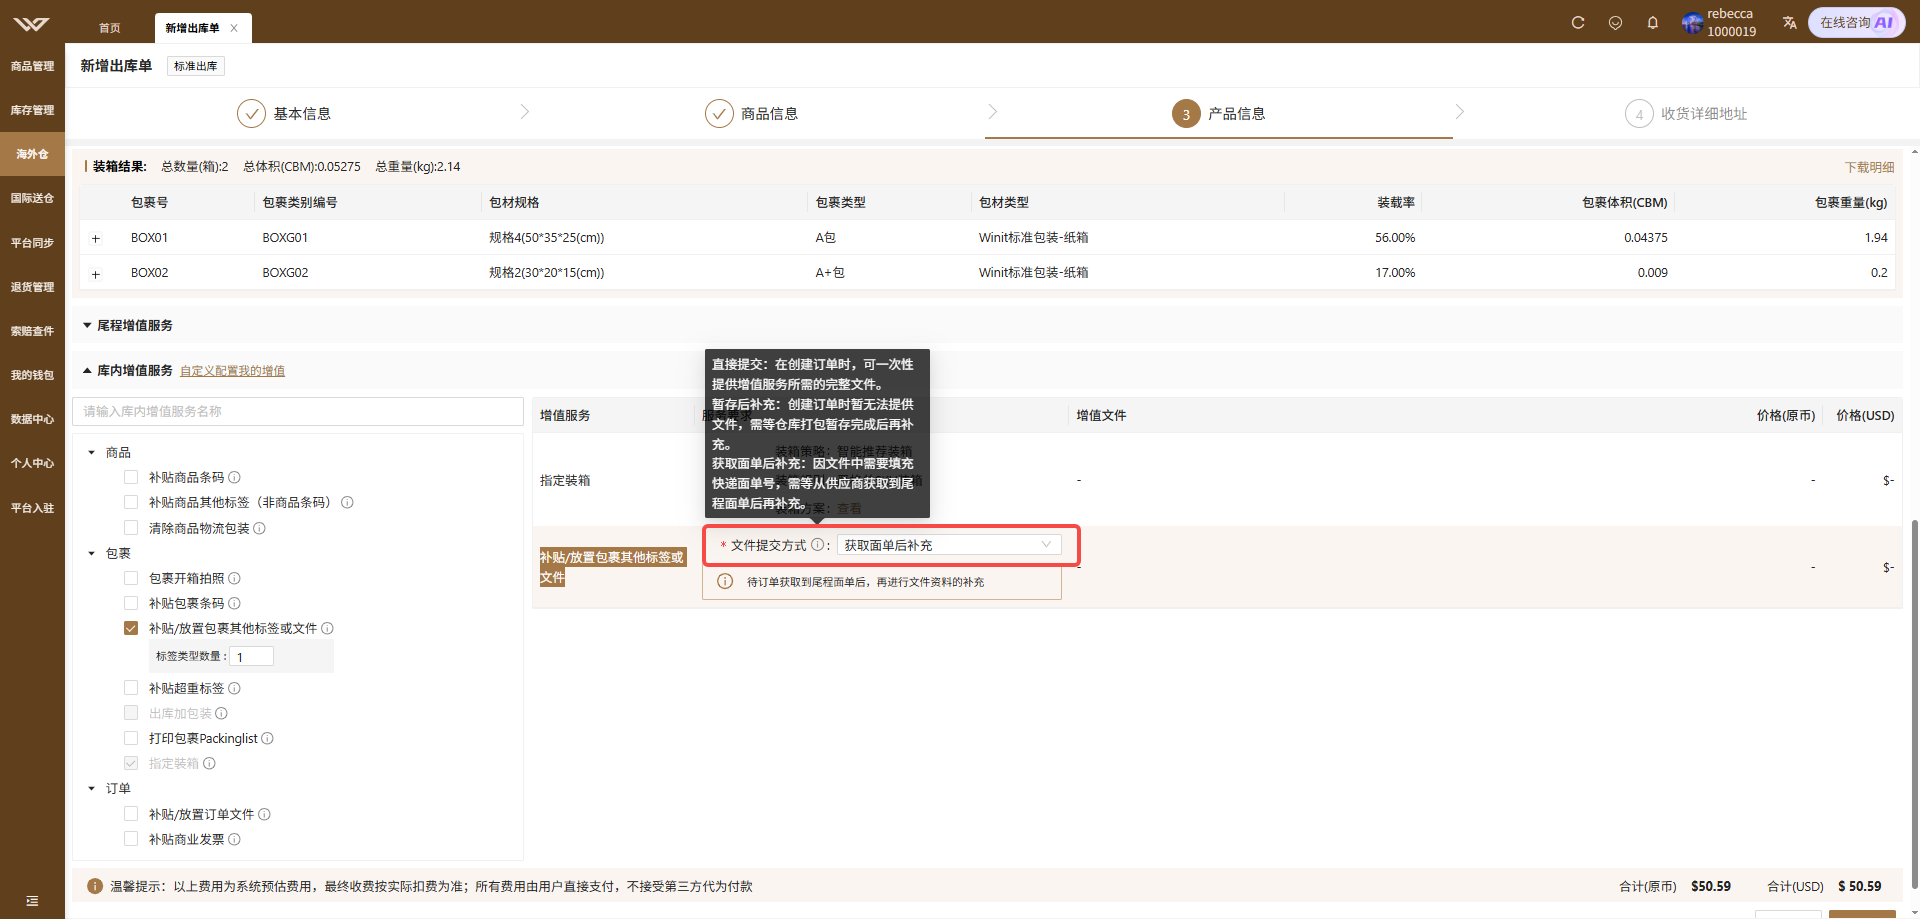Screen dimensions: 1920x919
Task: Expand the BOX02 row plus sign
Action: pyautogui.click(x=96, y=273)
